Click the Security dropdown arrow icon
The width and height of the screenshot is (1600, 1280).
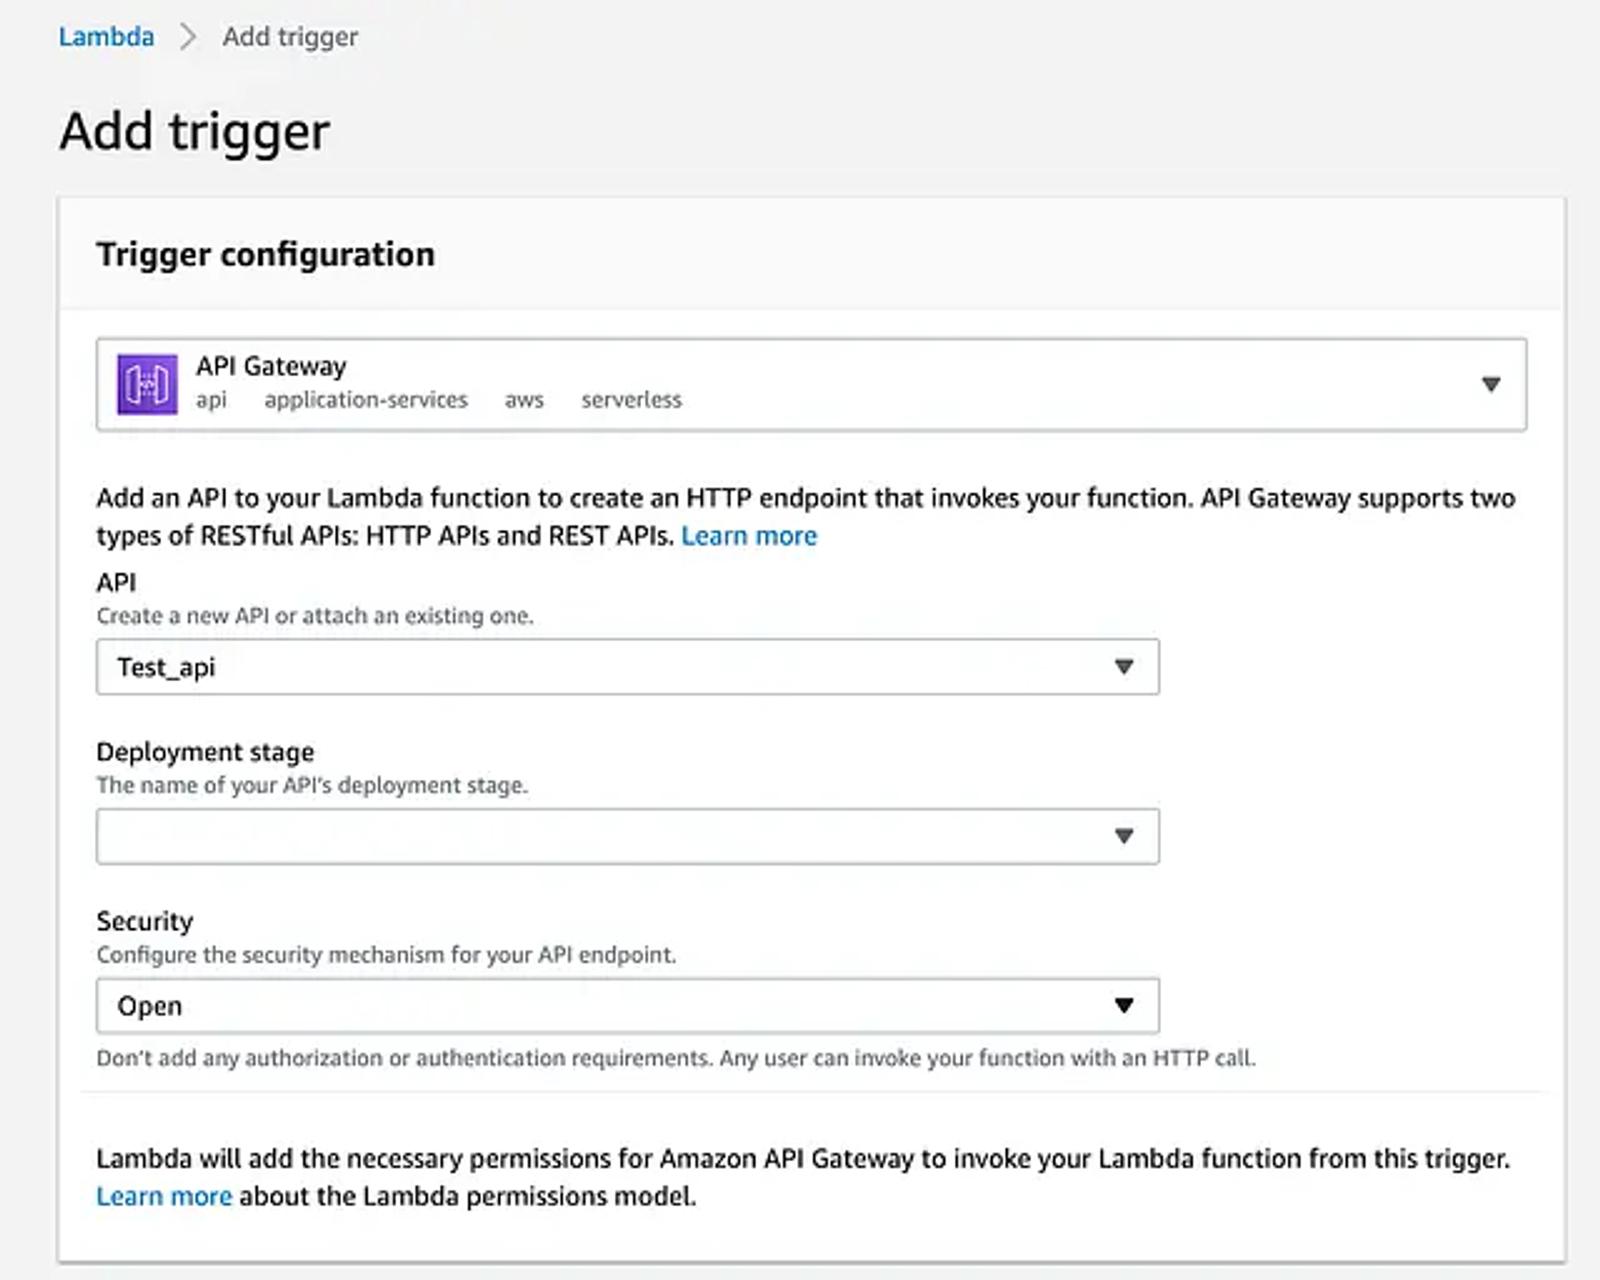pyautogui.click(x=1124, y=1005)
